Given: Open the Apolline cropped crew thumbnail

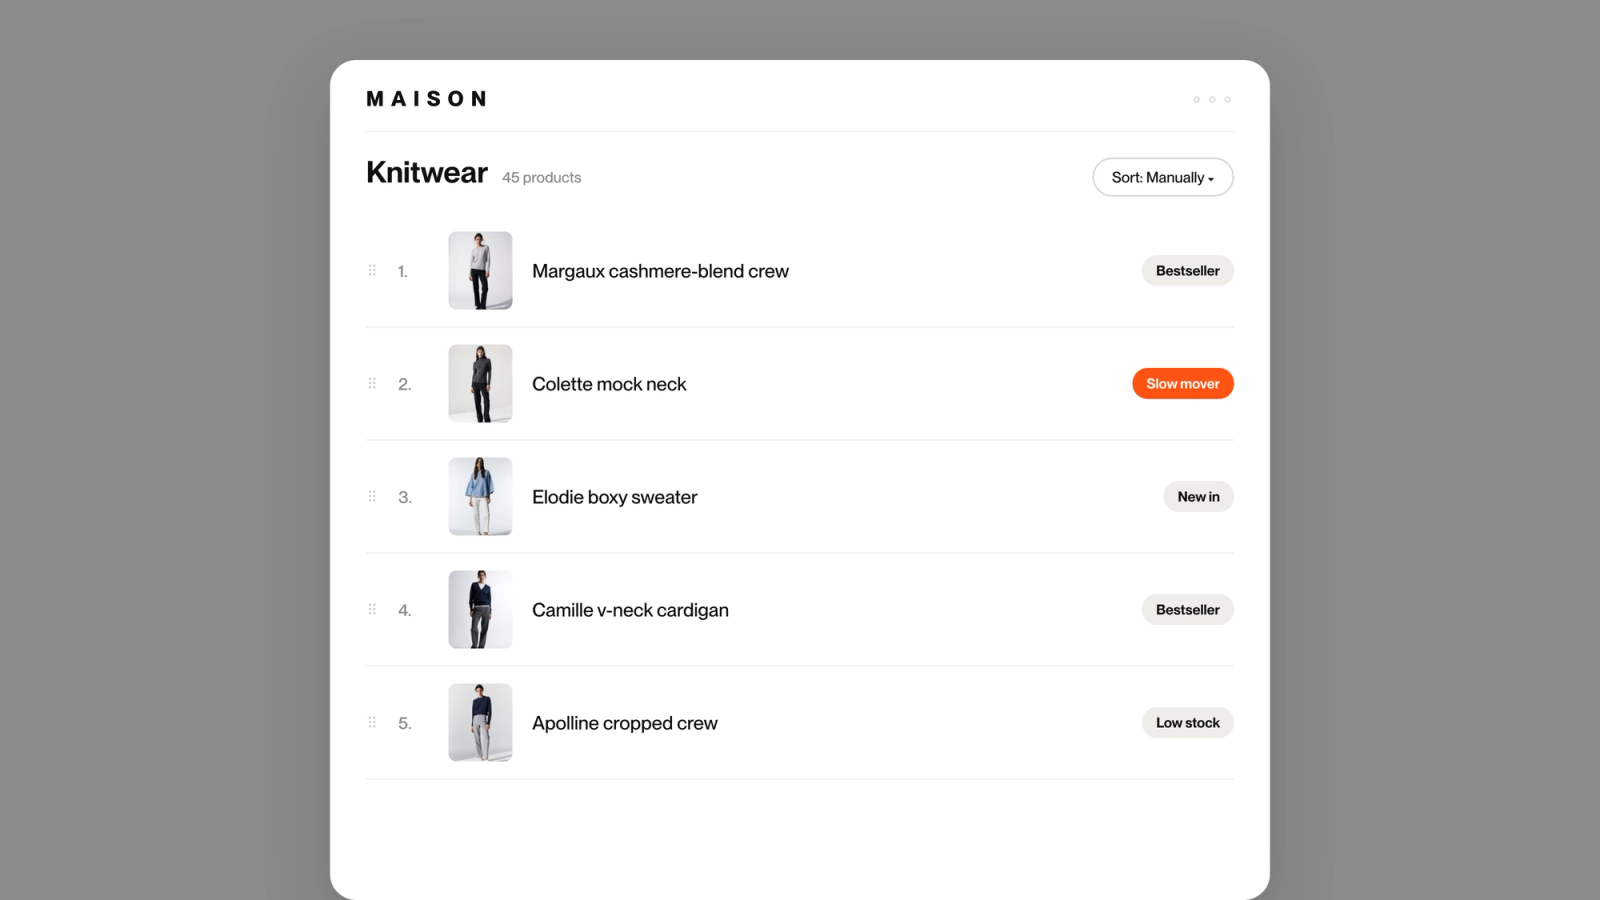Looking at the screenshot, I should pyautogui.click(x=480, y=722).
